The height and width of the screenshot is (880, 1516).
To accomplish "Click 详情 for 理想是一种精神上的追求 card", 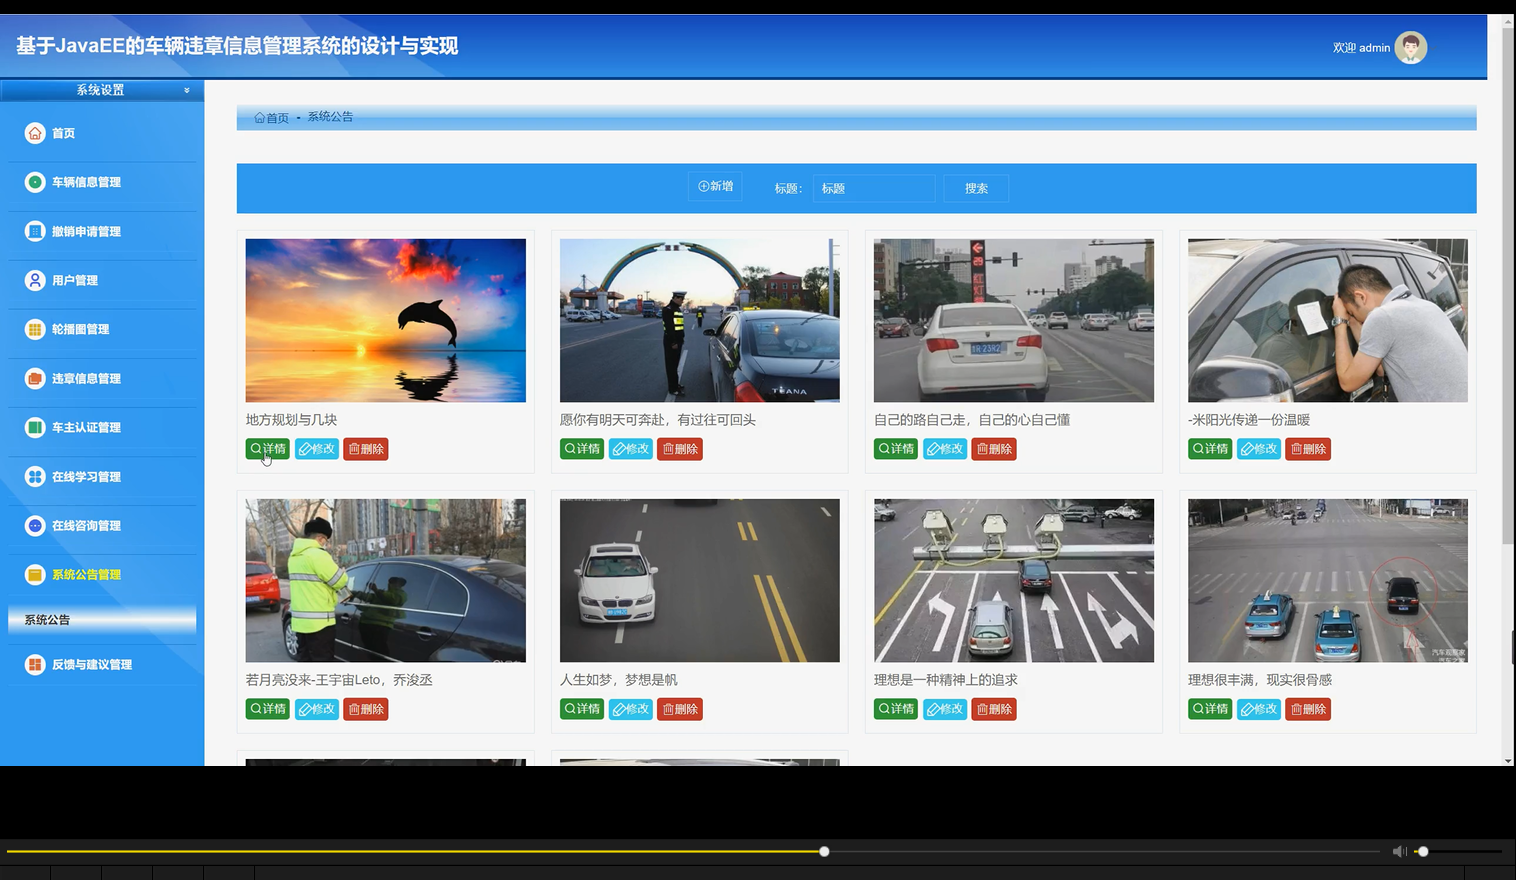I will [x=896, y=709].
